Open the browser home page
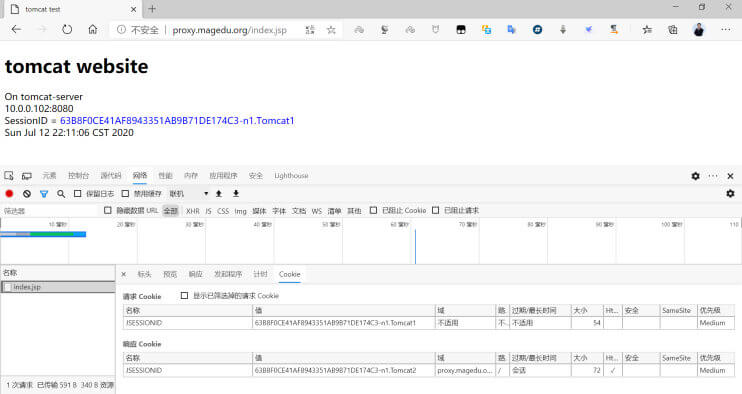The width and height of the screenshot is (742, 394). click(x=93, y=29)
